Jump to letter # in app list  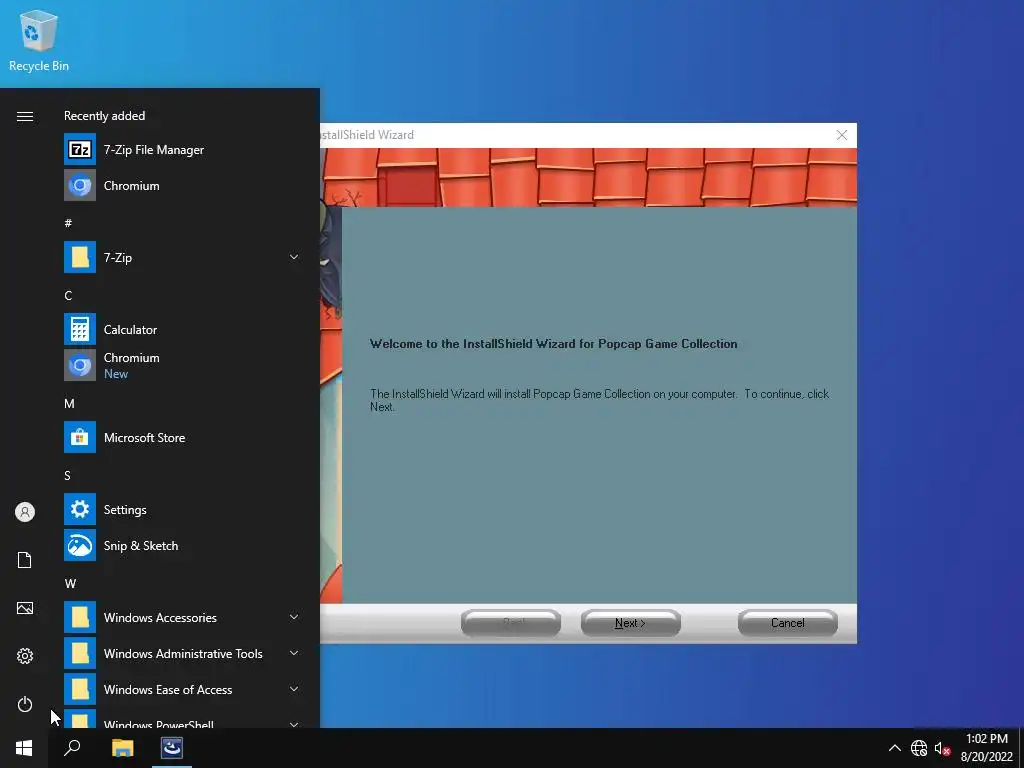(x=68, y=223)
